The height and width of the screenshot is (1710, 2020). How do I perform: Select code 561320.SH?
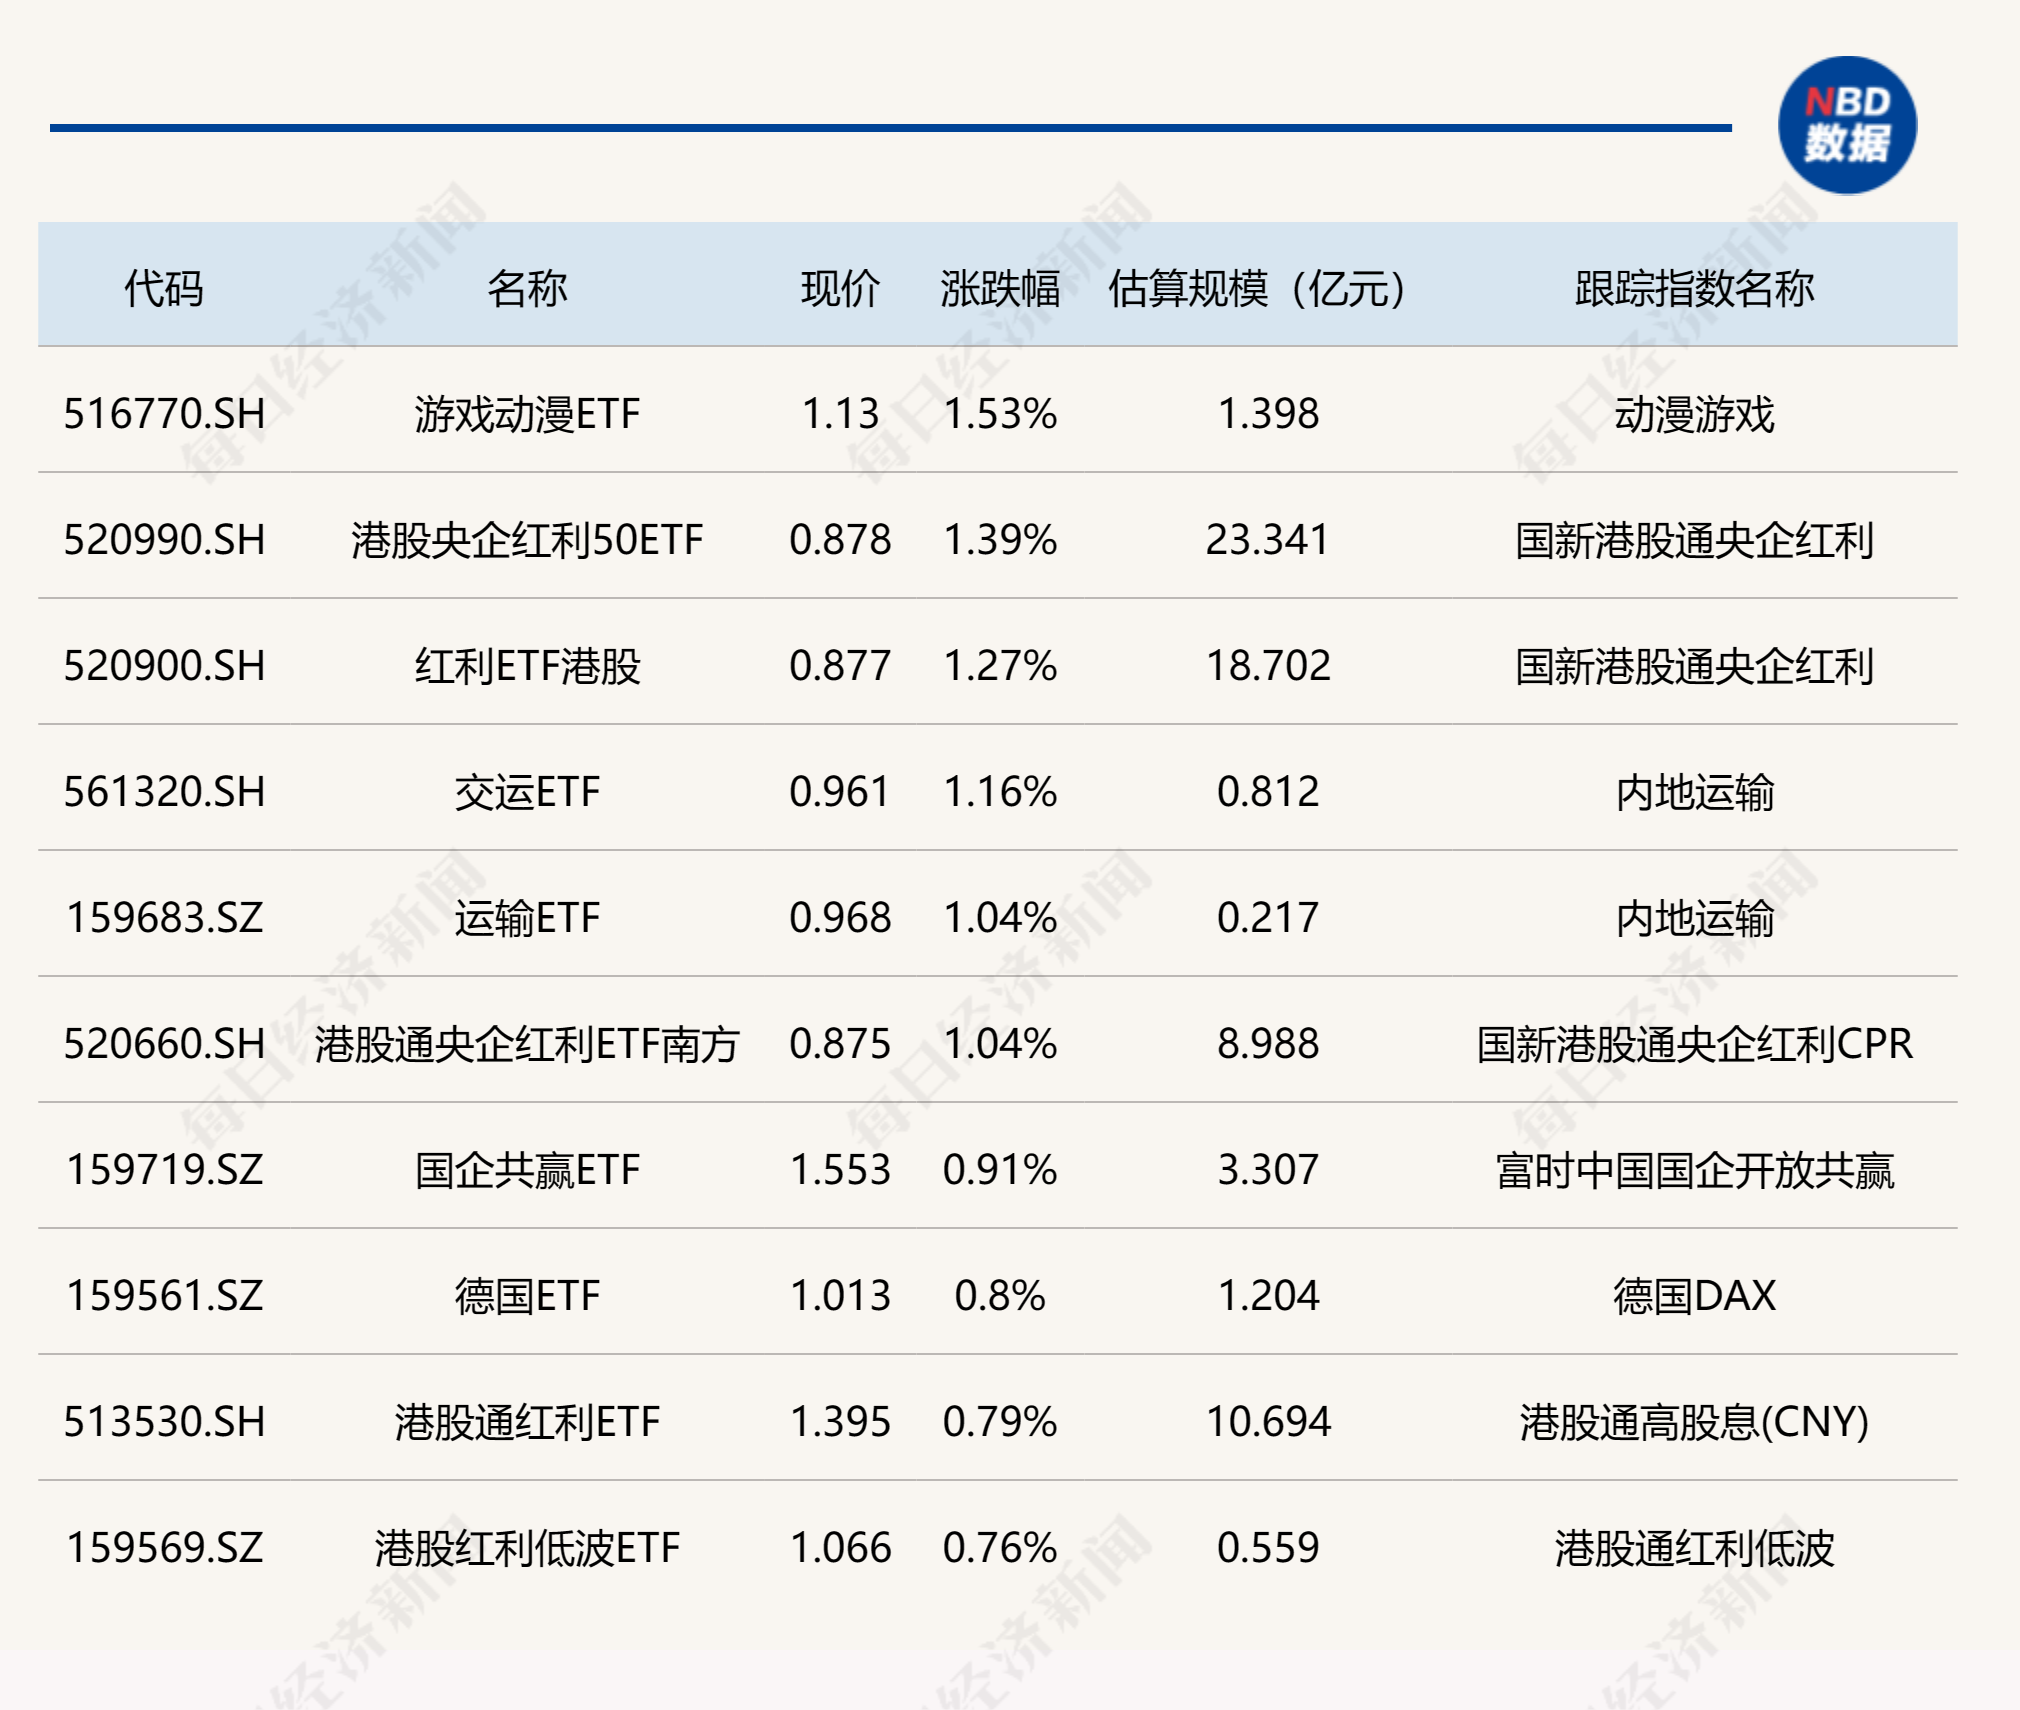point(164,792)
